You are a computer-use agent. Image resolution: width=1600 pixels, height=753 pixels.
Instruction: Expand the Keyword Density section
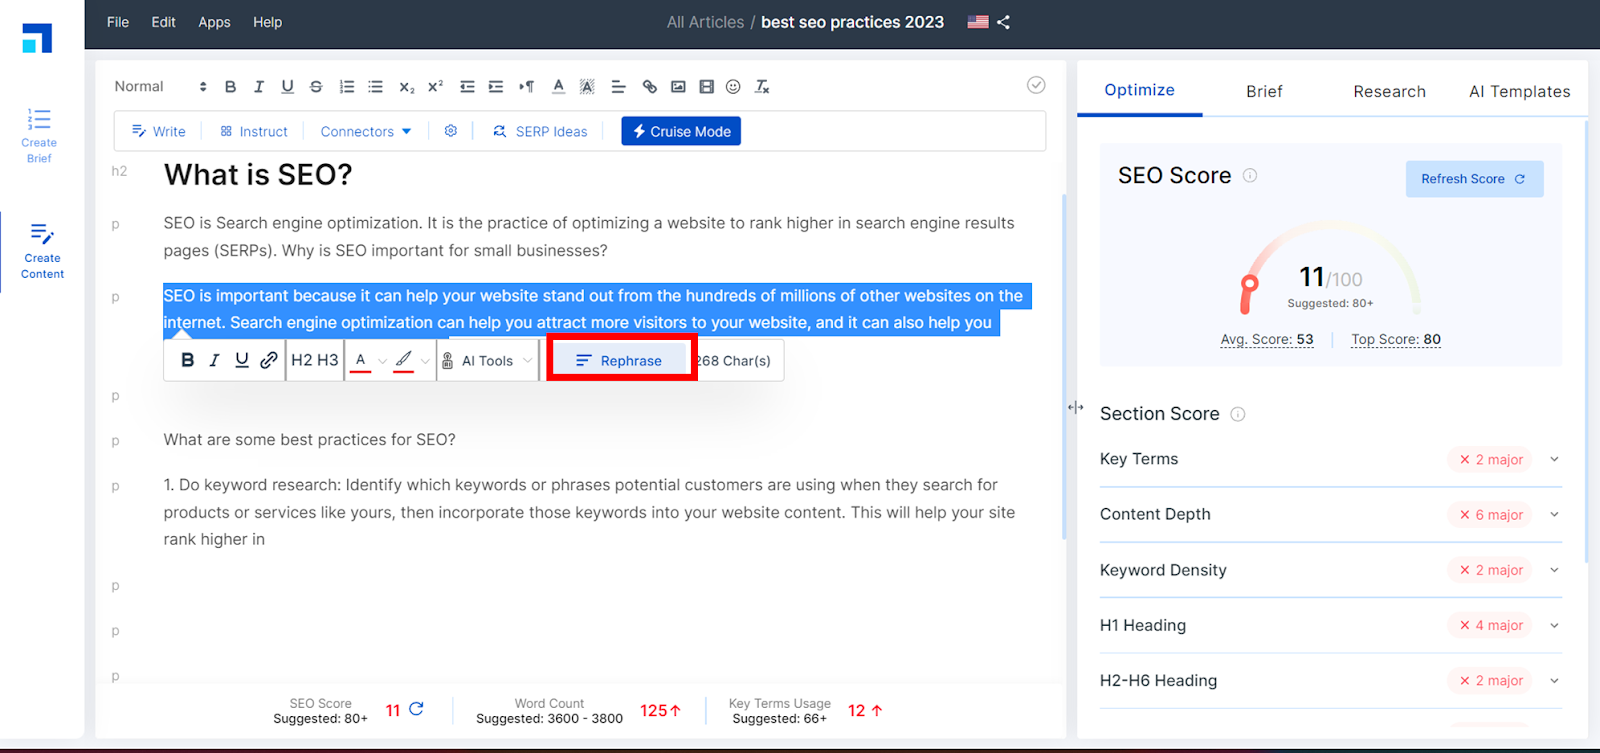click(x=1554, y=570)
